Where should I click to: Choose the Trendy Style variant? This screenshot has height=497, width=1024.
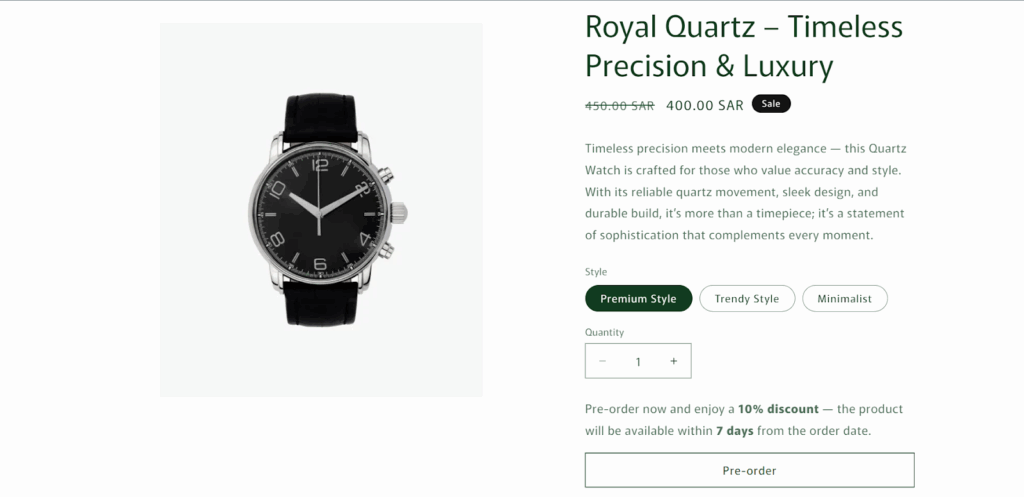746,299
